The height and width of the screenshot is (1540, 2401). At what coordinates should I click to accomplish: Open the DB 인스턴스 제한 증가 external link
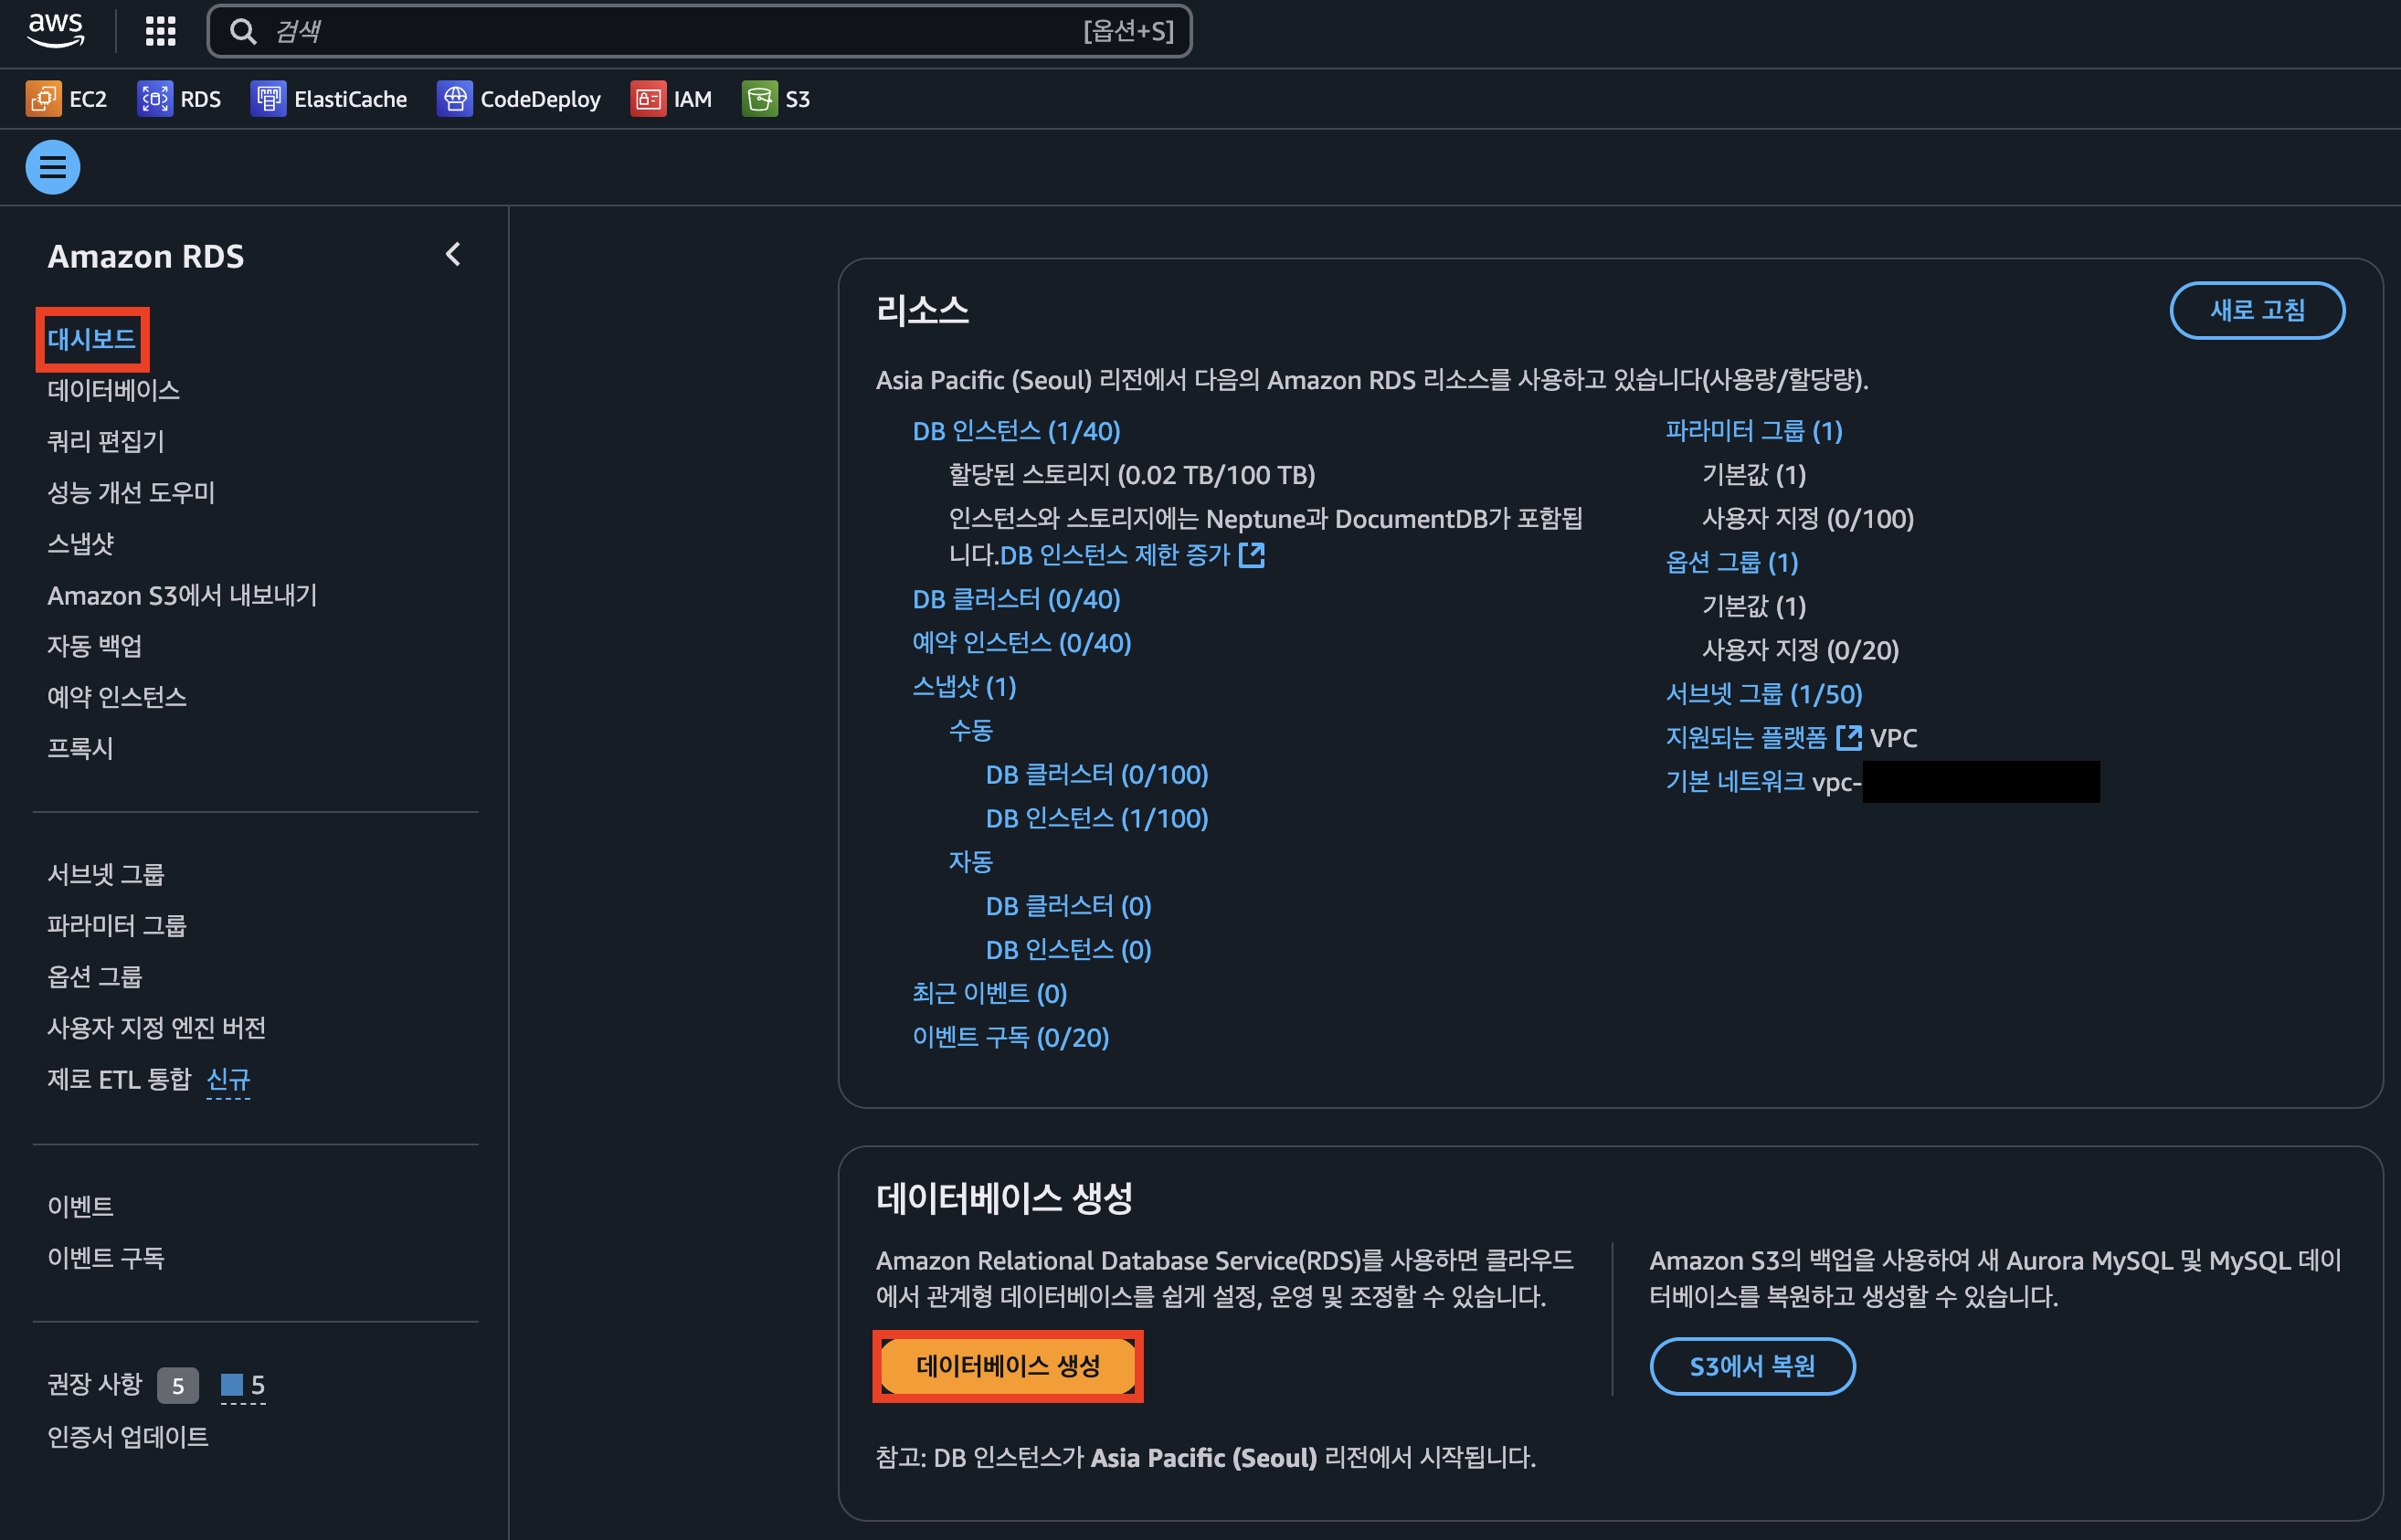tap(1131, 555)
